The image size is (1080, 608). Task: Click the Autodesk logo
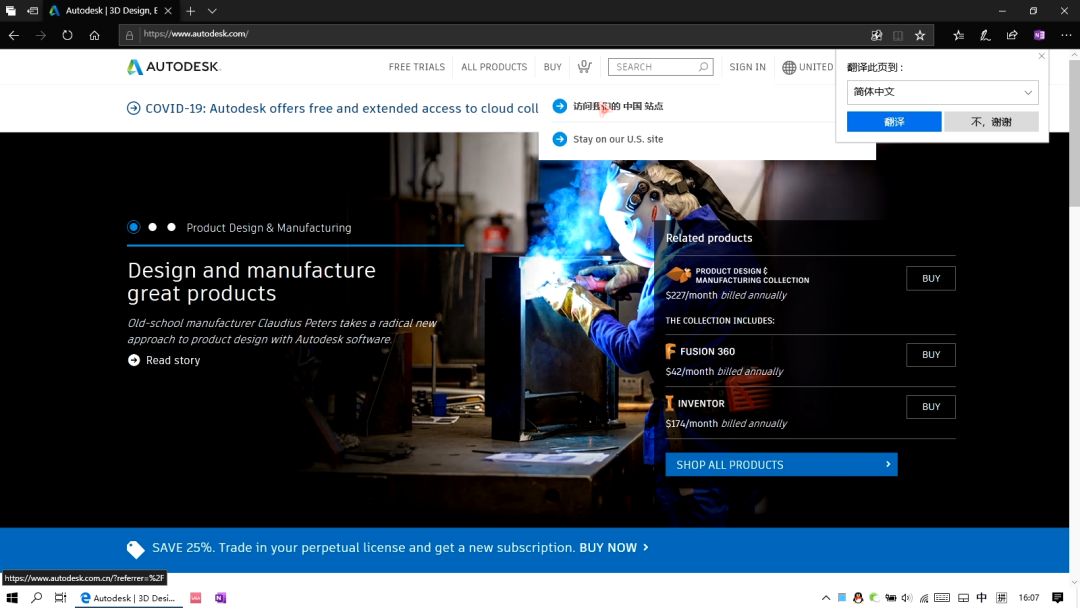pyautogui.click(x=174, y=67)
